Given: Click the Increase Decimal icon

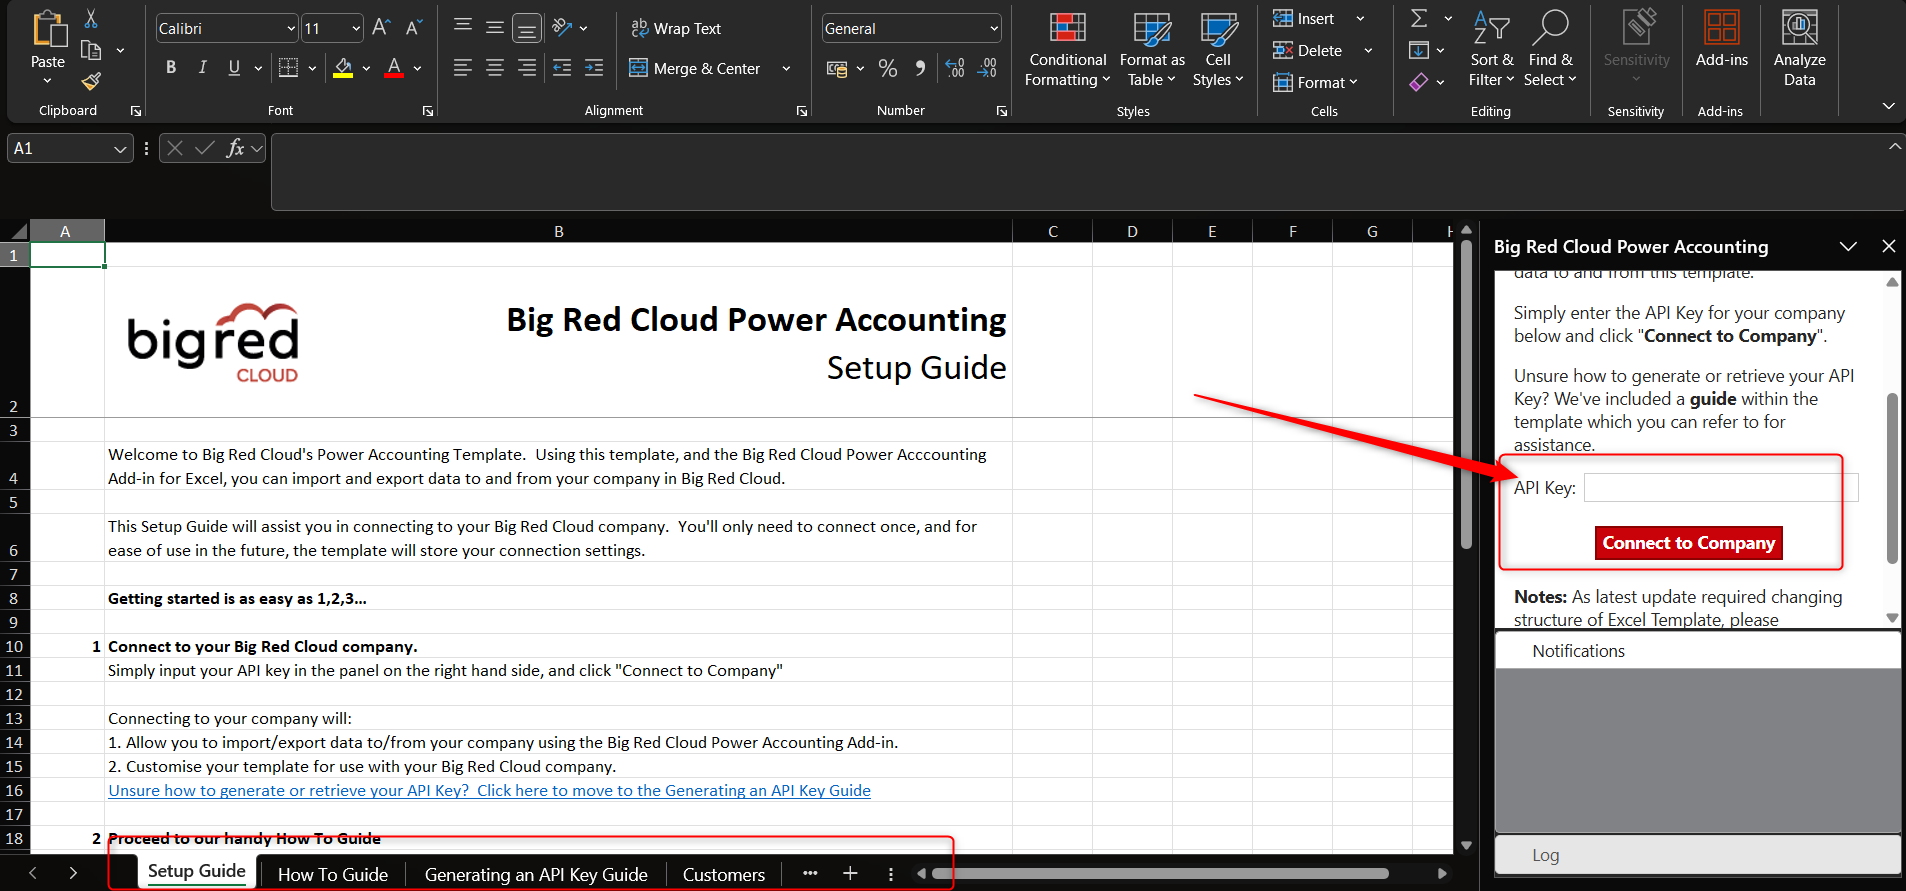Looking at the screenshot, I should click(x=955, y=68).
